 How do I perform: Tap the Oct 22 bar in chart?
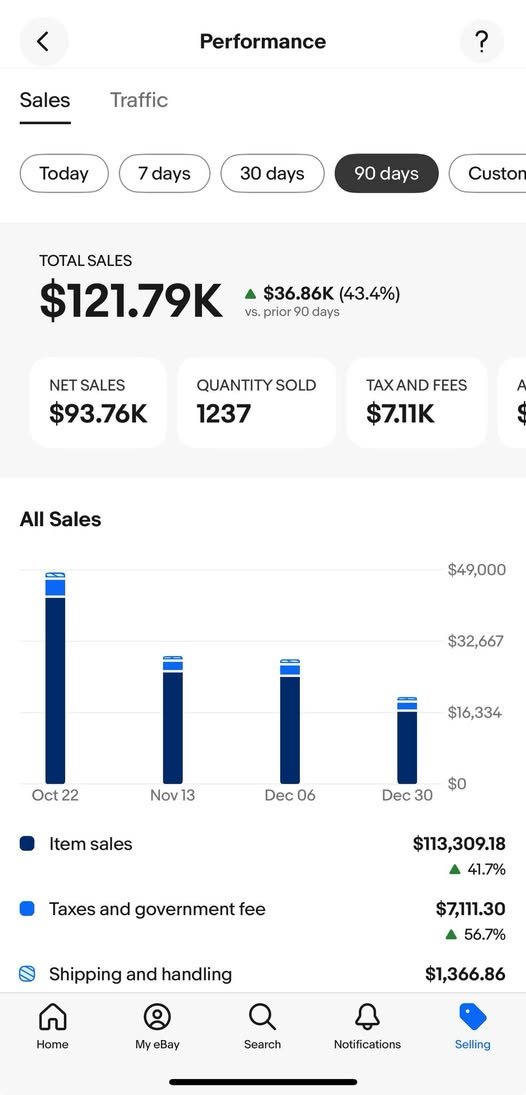(55, 677)
